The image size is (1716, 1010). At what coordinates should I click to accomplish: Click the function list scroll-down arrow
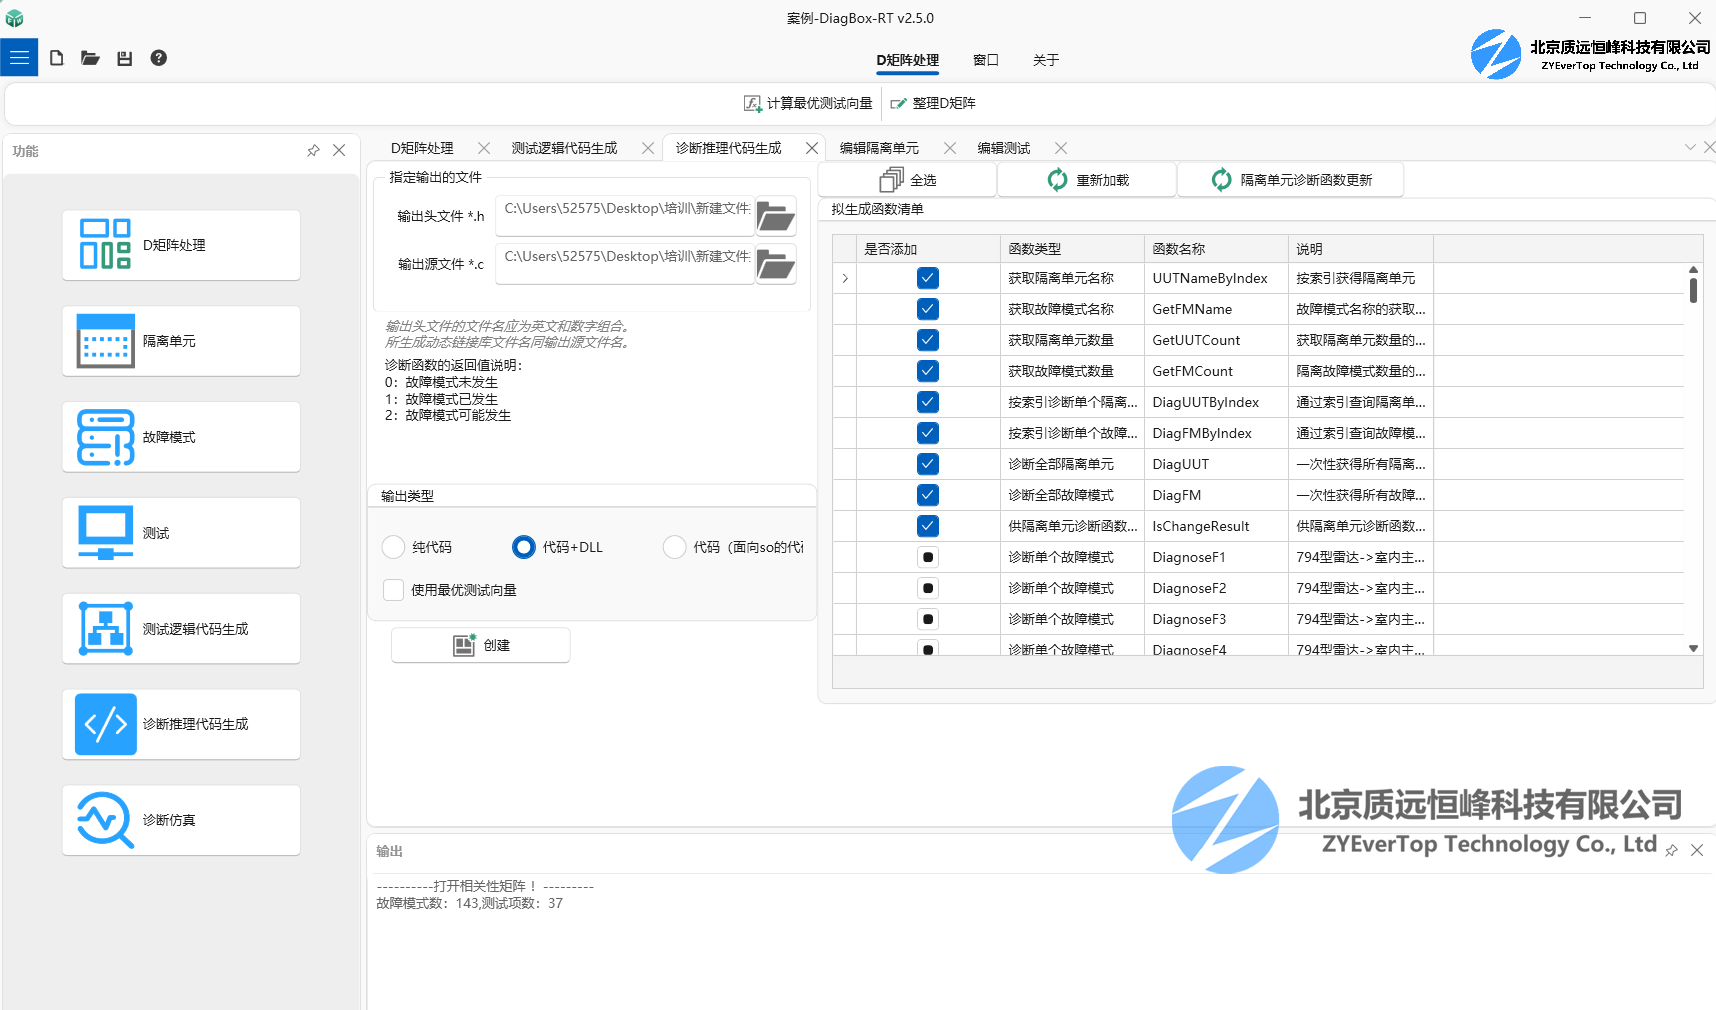1693,648
